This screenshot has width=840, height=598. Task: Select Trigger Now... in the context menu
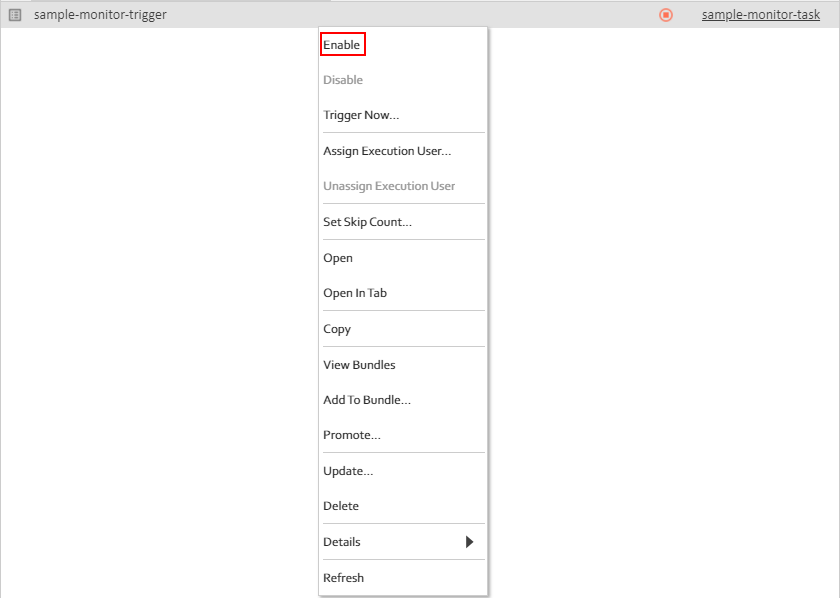point(361,115)
